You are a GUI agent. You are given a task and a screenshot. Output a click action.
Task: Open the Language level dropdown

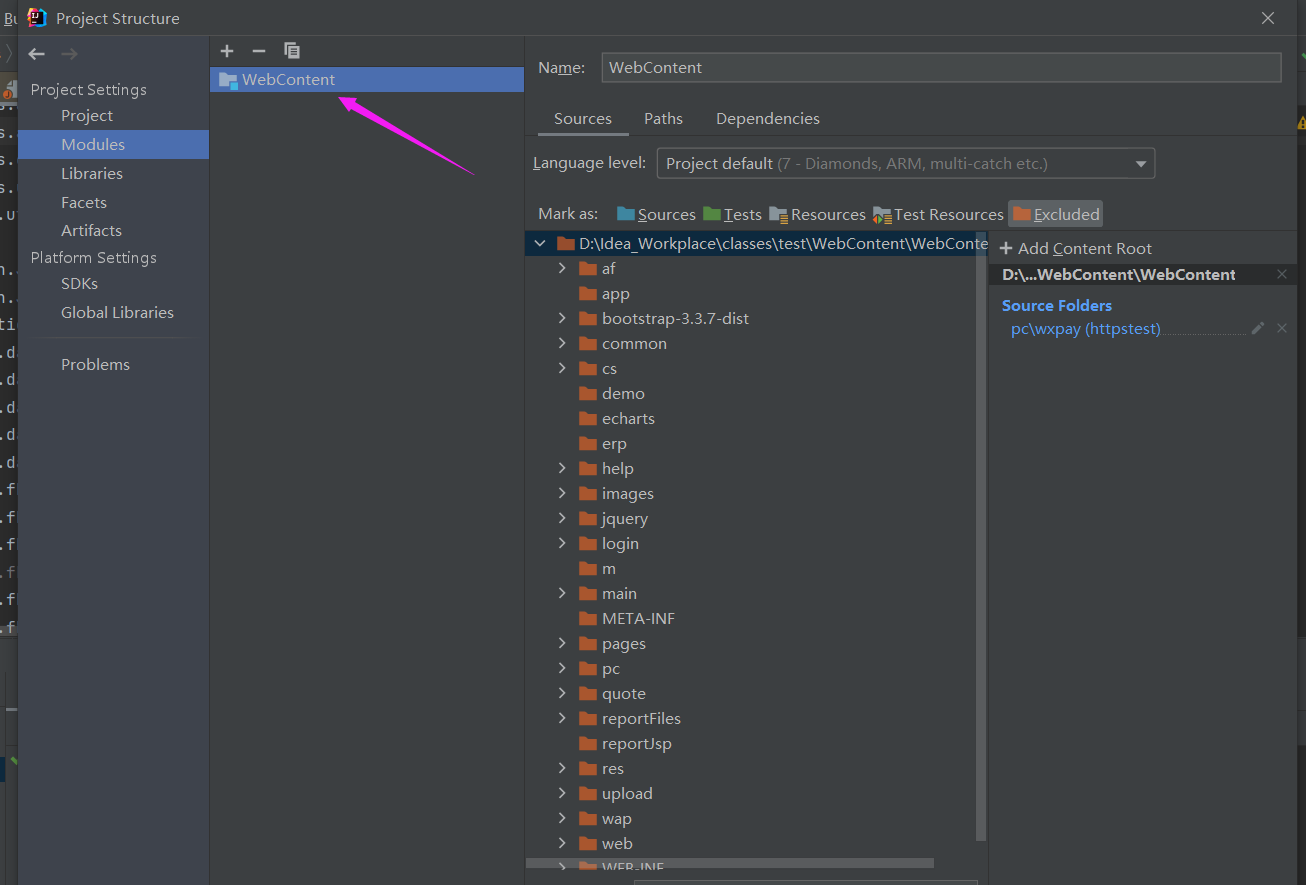point(905,163)
